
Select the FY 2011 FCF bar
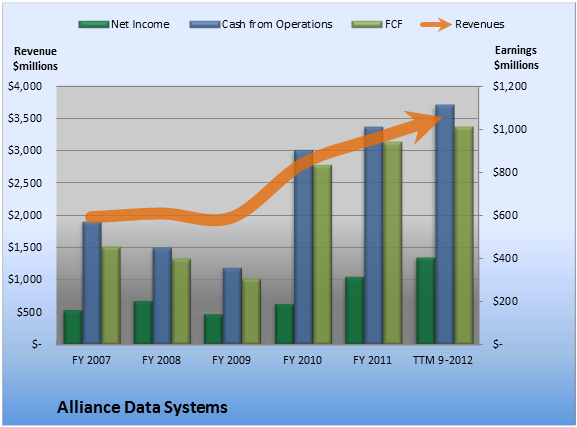393,243
